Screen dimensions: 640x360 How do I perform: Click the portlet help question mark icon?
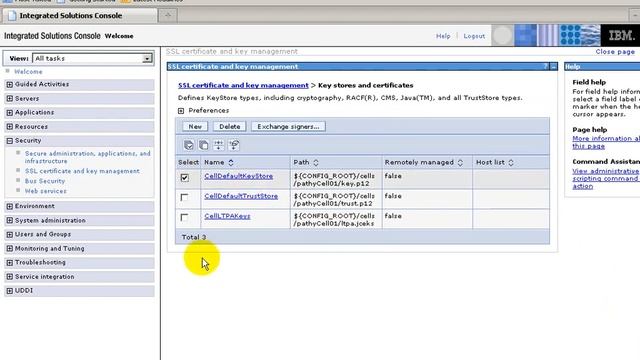[x=545, y=67]
